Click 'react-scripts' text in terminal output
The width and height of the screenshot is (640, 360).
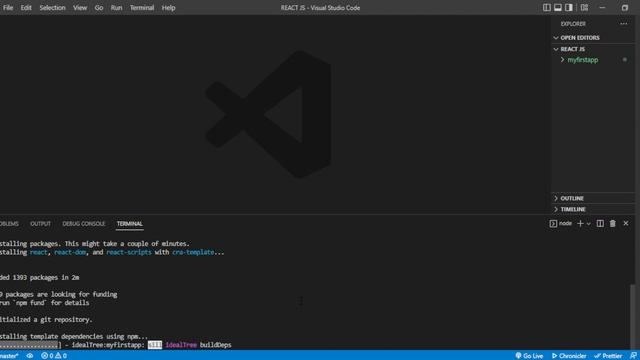pos(129,252)
